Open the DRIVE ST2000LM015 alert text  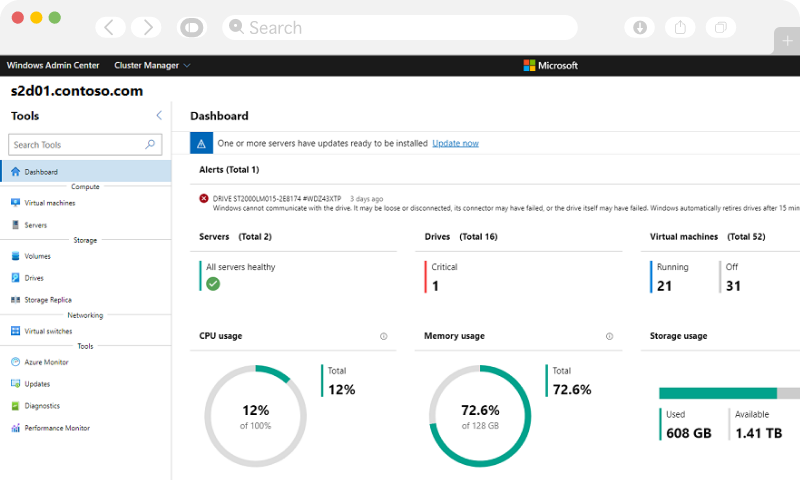(277, 198)
